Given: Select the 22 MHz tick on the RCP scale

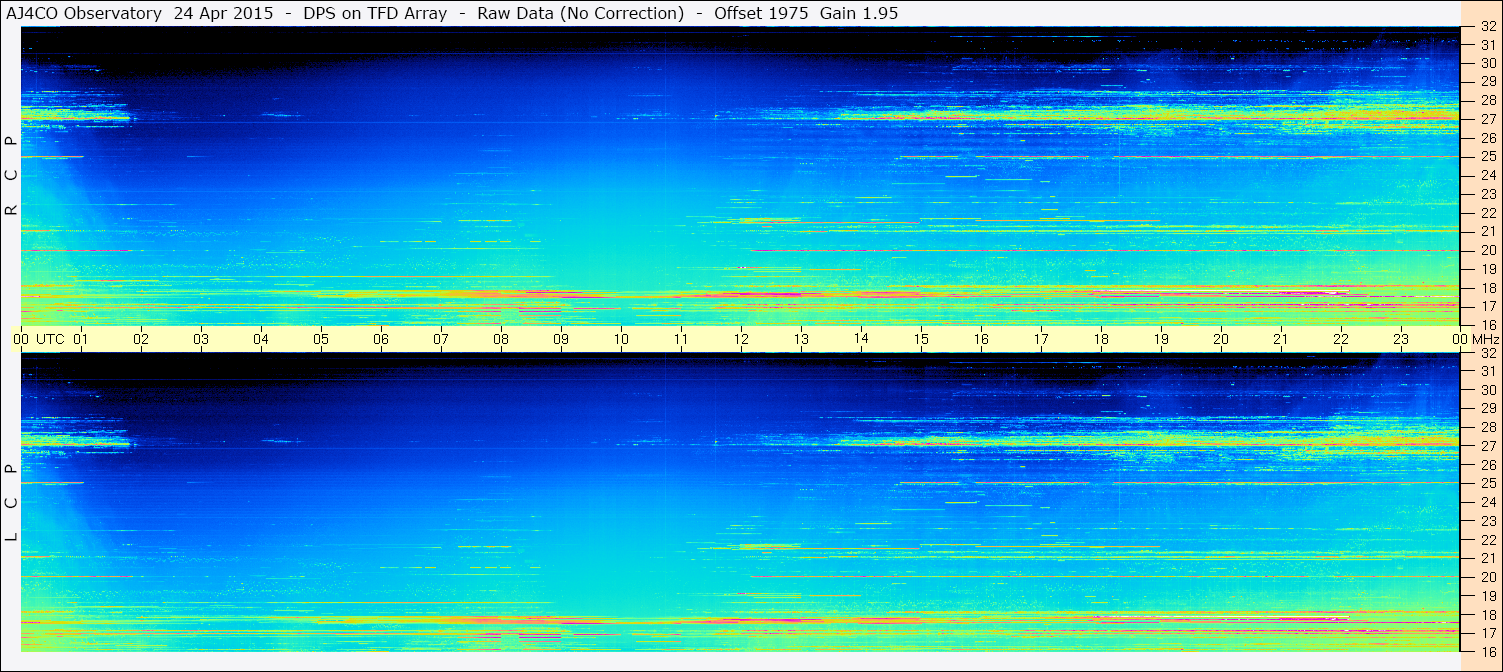Looking at the screenshot, I should pos(1487,213).
